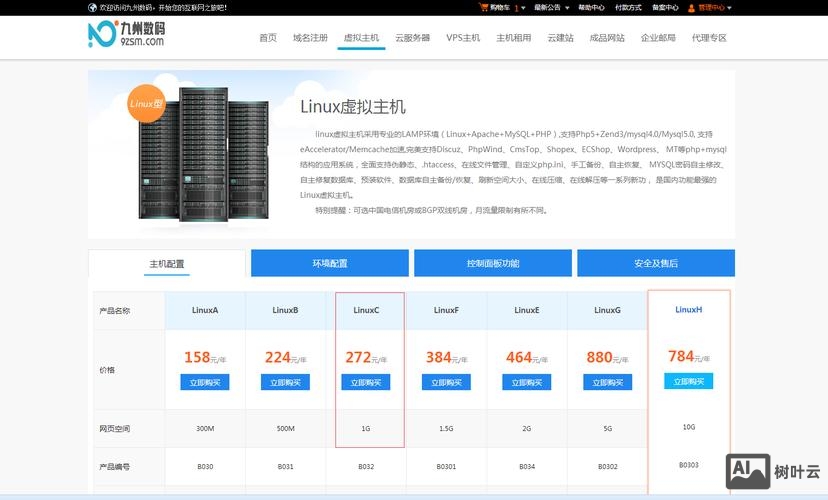
Task: Click the 产品名称 row label
Action: [115, 311]
